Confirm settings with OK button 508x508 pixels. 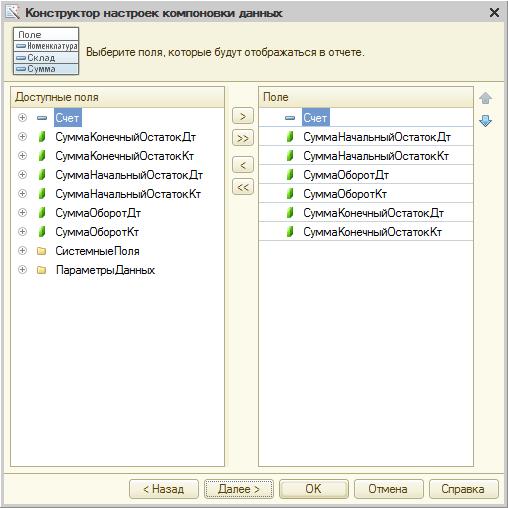pos(314,489)
